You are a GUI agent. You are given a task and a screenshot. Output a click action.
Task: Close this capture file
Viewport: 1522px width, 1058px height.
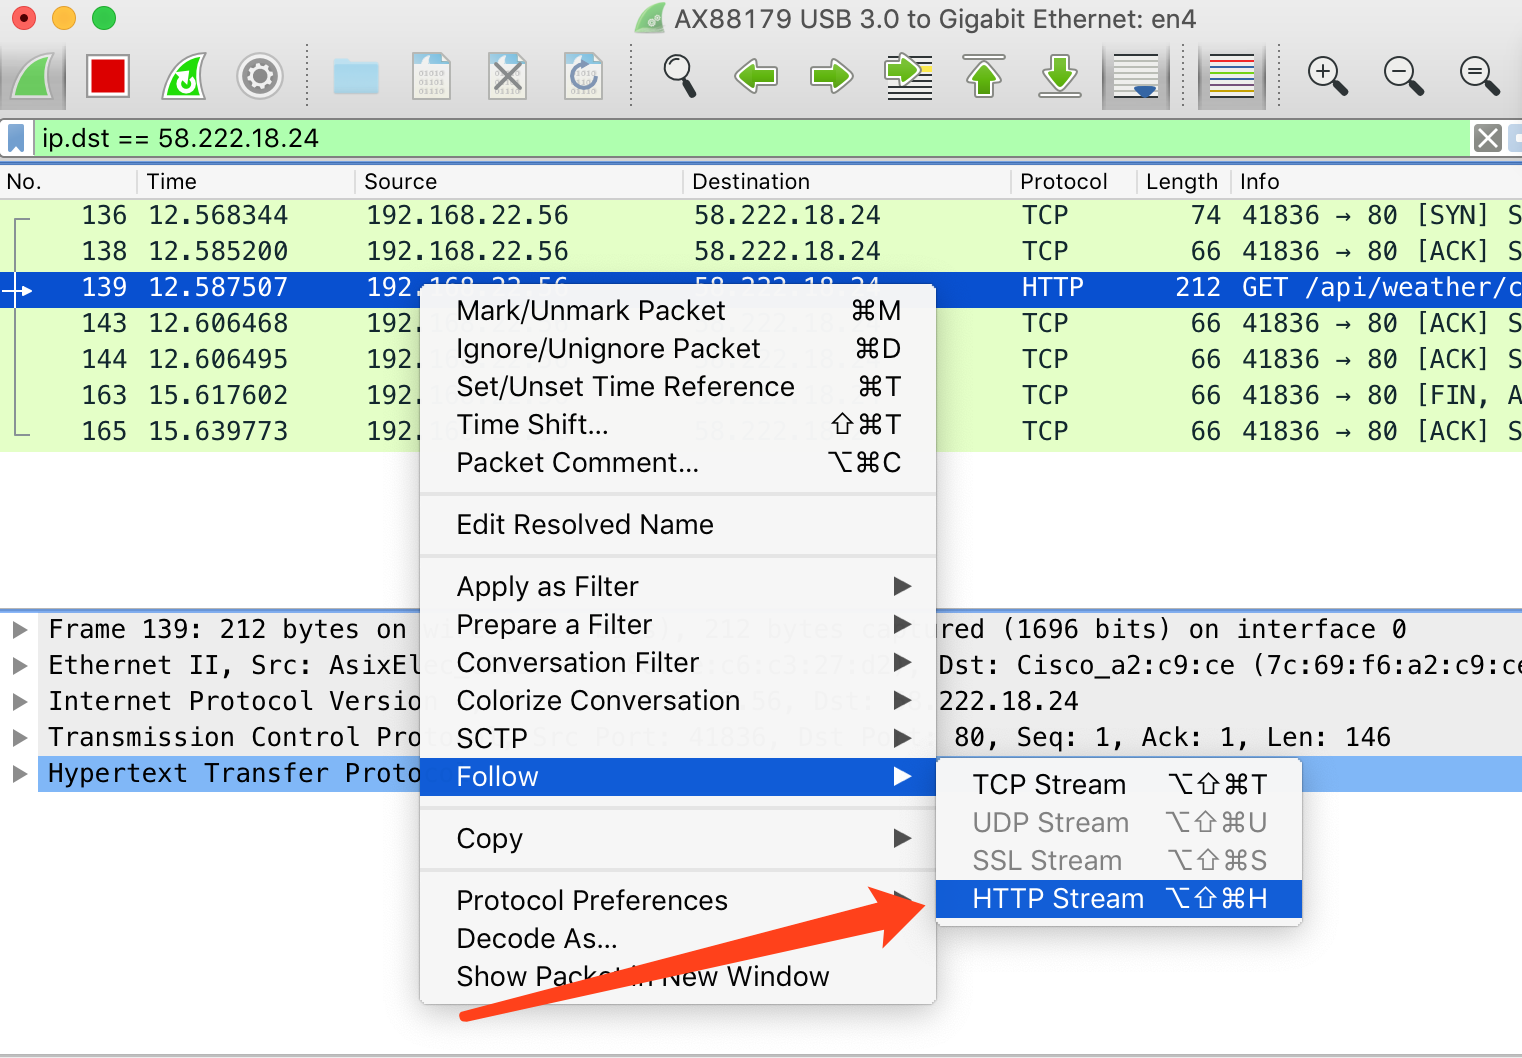(508, 76)
